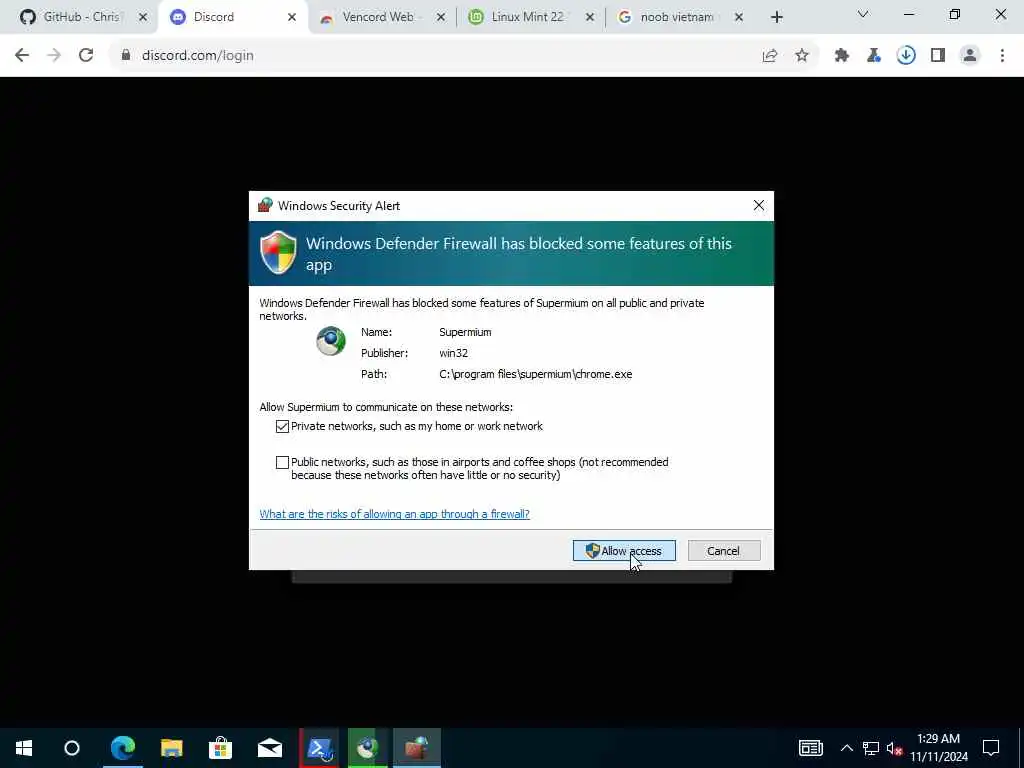Cancel the Windows Security Alert
This screenshot has width=1024, height=768.
pyautogui.click(x=724, y=551)
